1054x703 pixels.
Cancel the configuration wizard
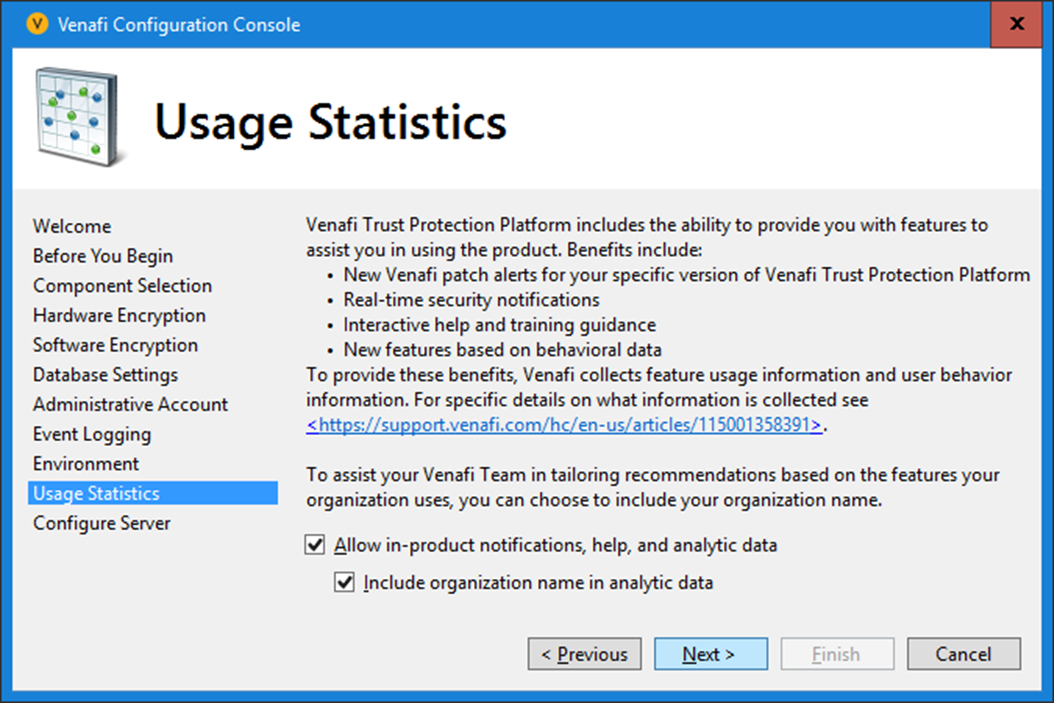coord(963,654)
